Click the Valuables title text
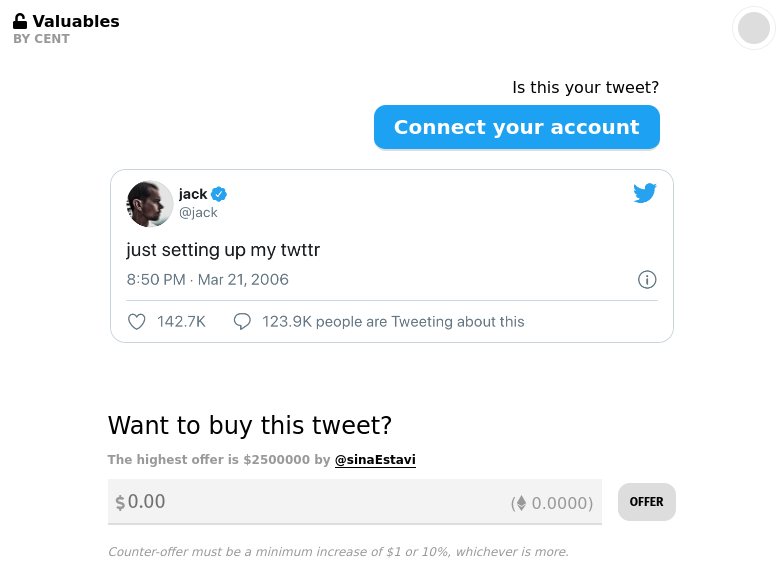 76,21
